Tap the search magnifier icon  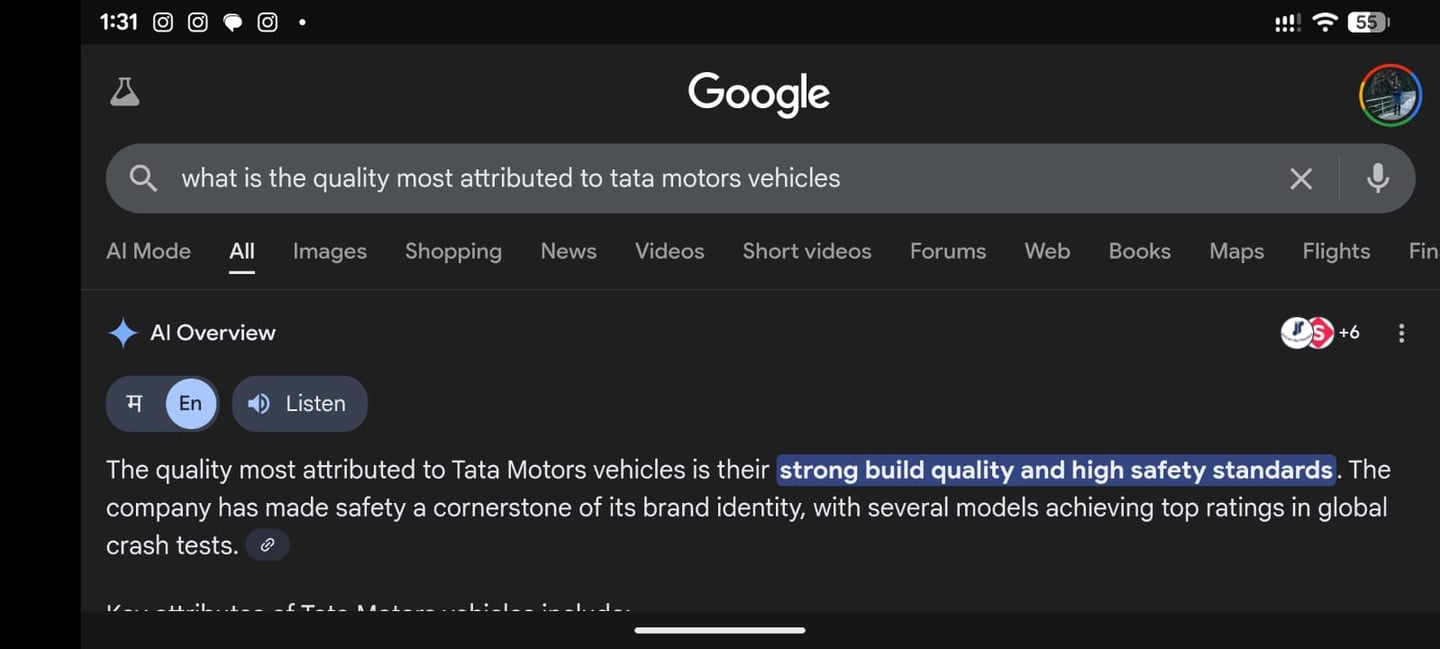click(144, 179)
